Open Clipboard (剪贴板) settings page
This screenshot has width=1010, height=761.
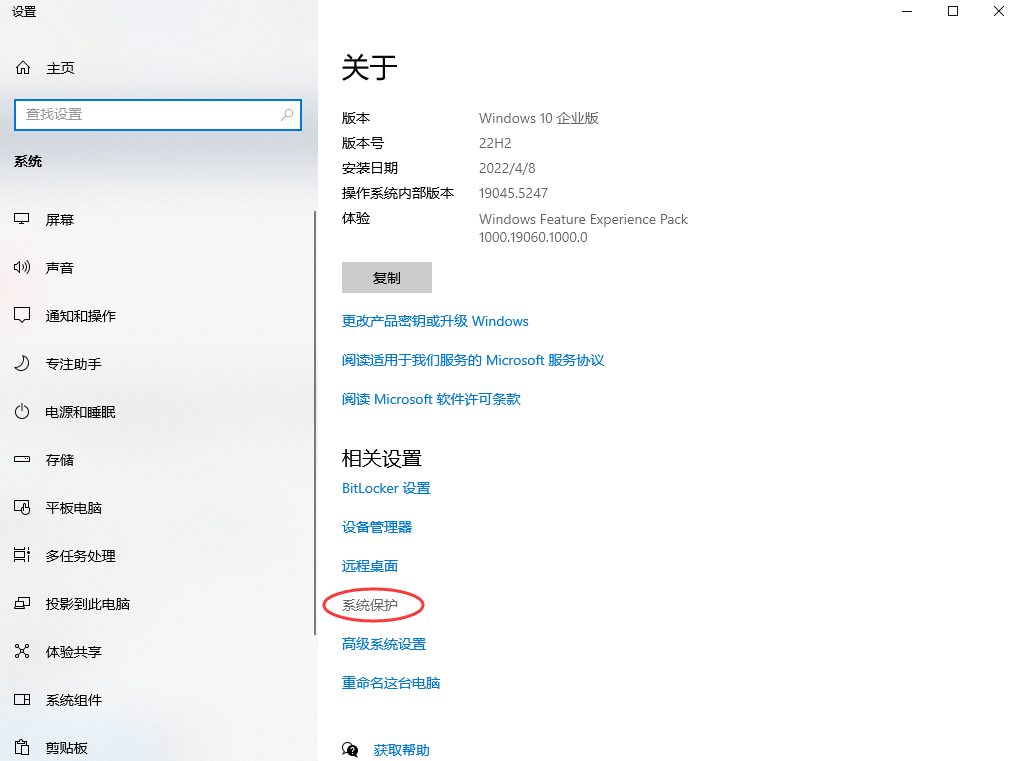[66, 748]
